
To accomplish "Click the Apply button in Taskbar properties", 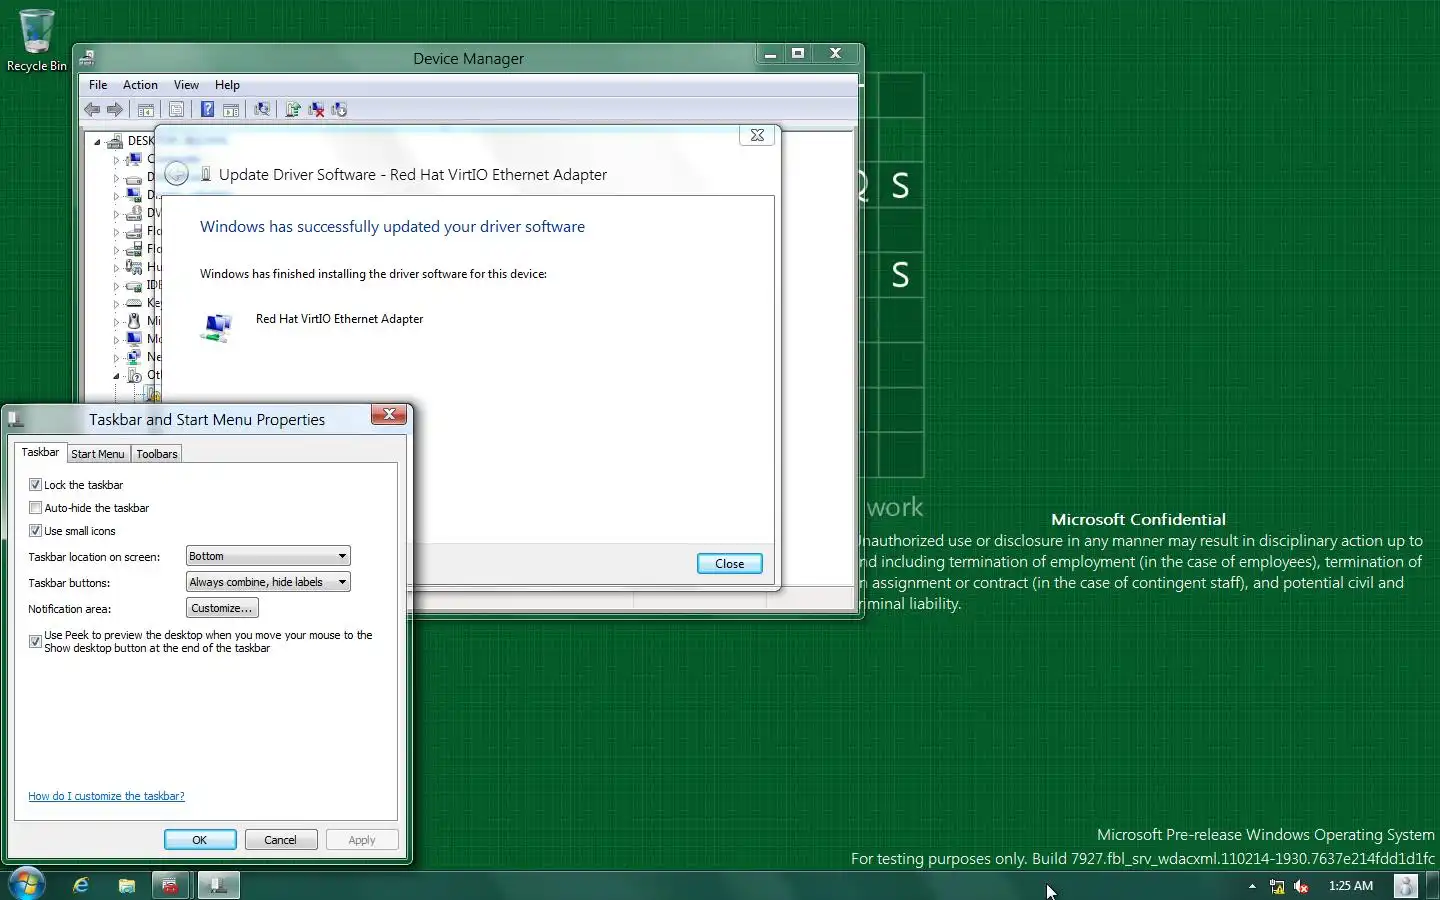I will [362, 840].
